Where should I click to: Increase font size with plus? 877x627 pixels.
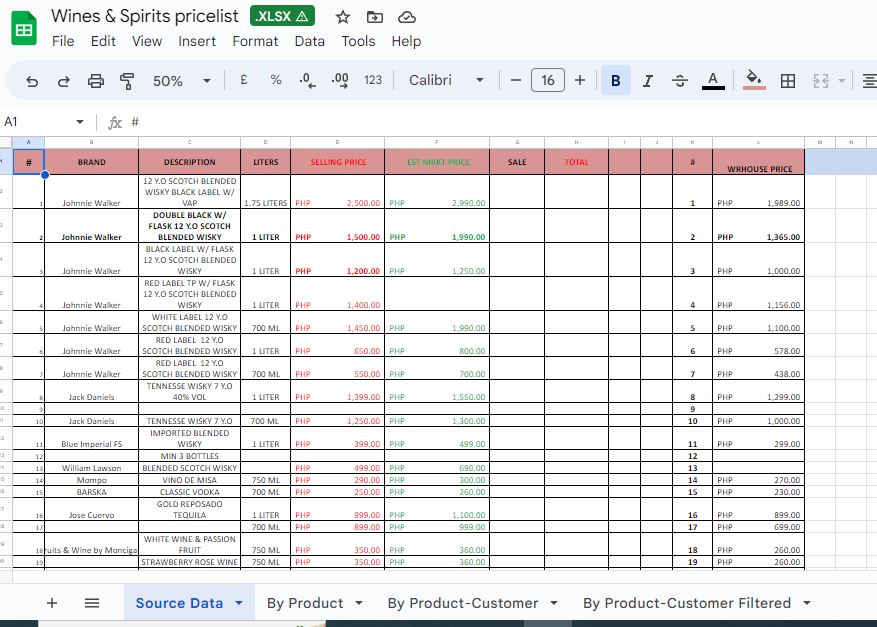click(580, 81)
